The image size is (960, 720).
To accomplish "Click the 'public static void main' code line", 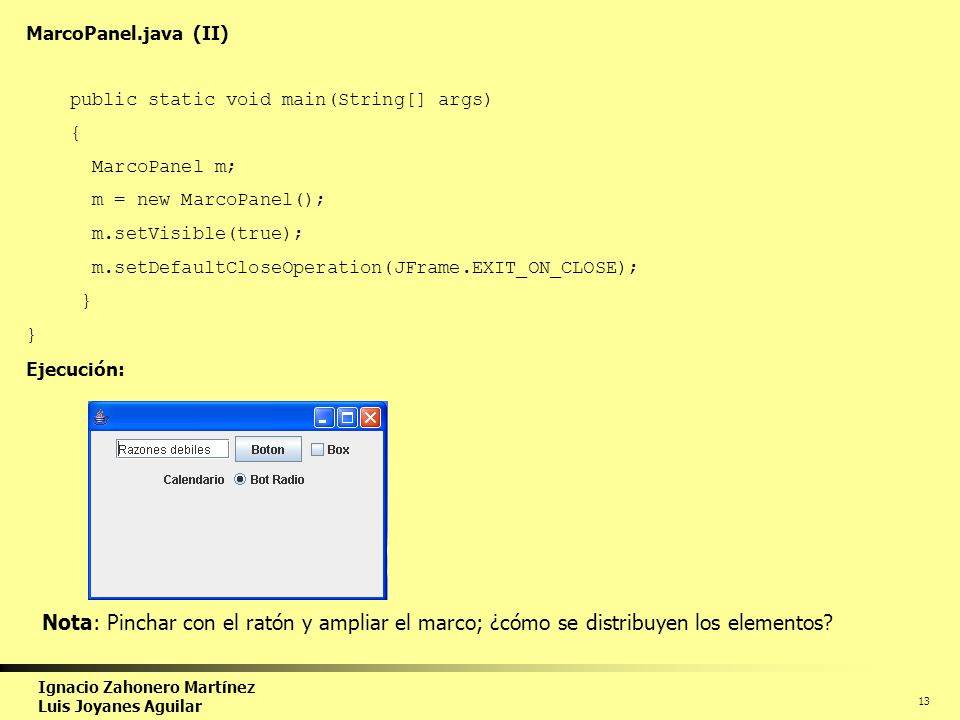I will [280, 99].
